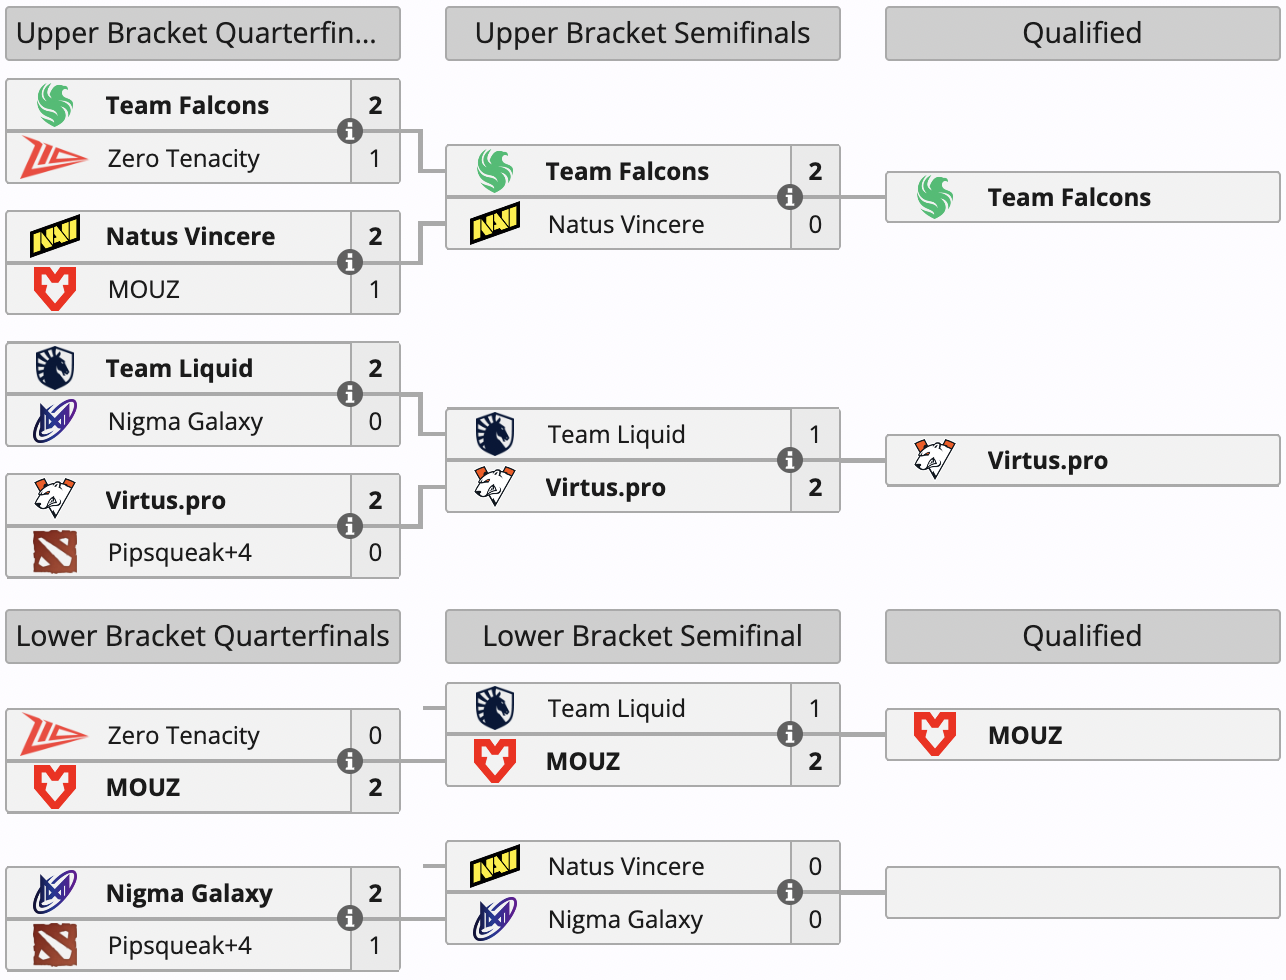Select the Lower Bracket Semifinal header
The height and width of the screenshot is (980, 1286).
[x=642, y=636]
